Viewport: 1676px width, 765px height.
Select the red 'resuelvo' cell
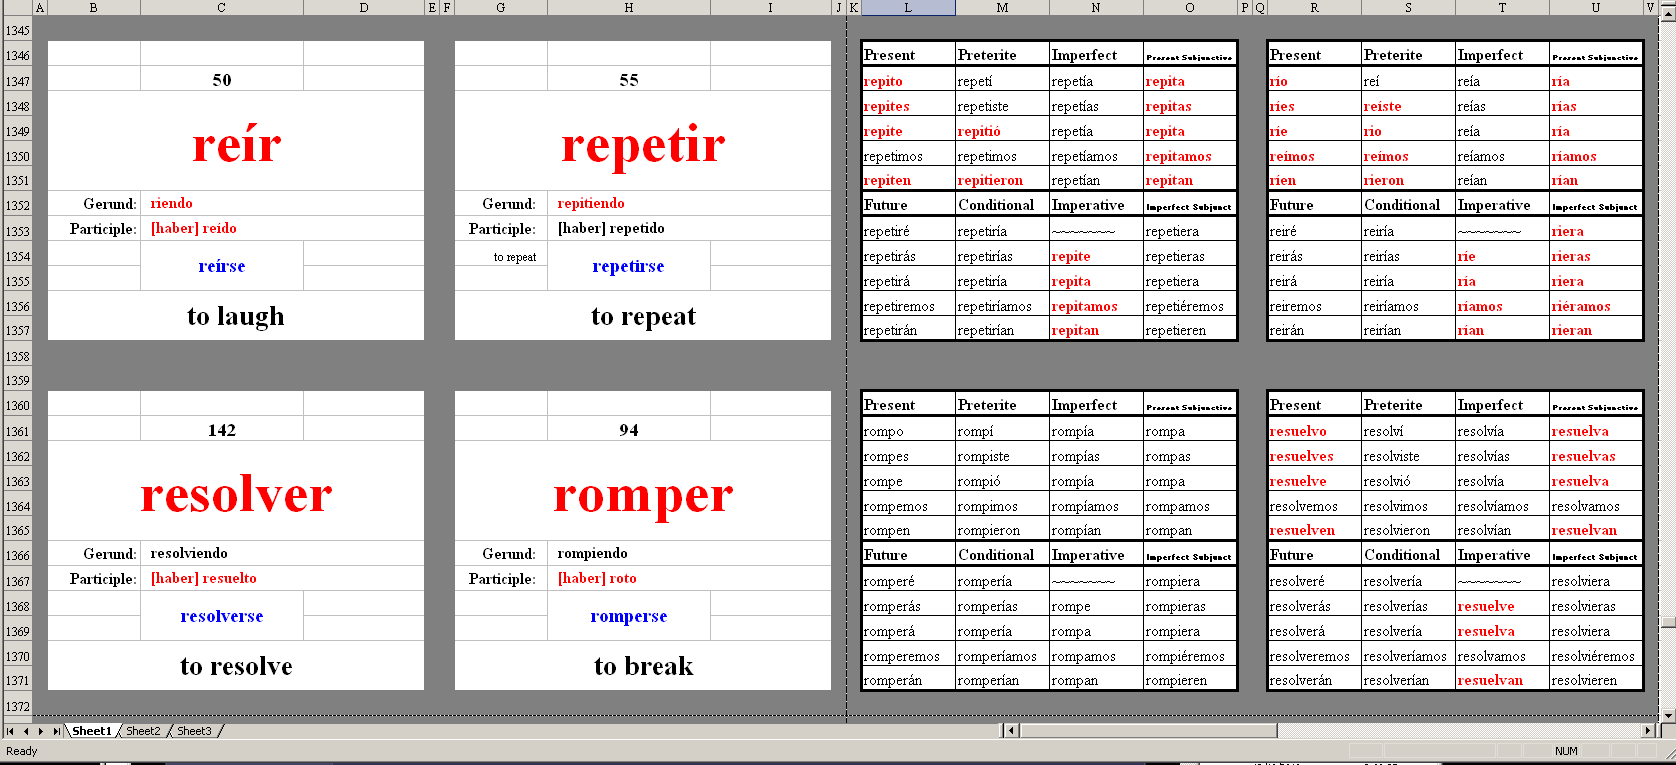(1314, 431)
